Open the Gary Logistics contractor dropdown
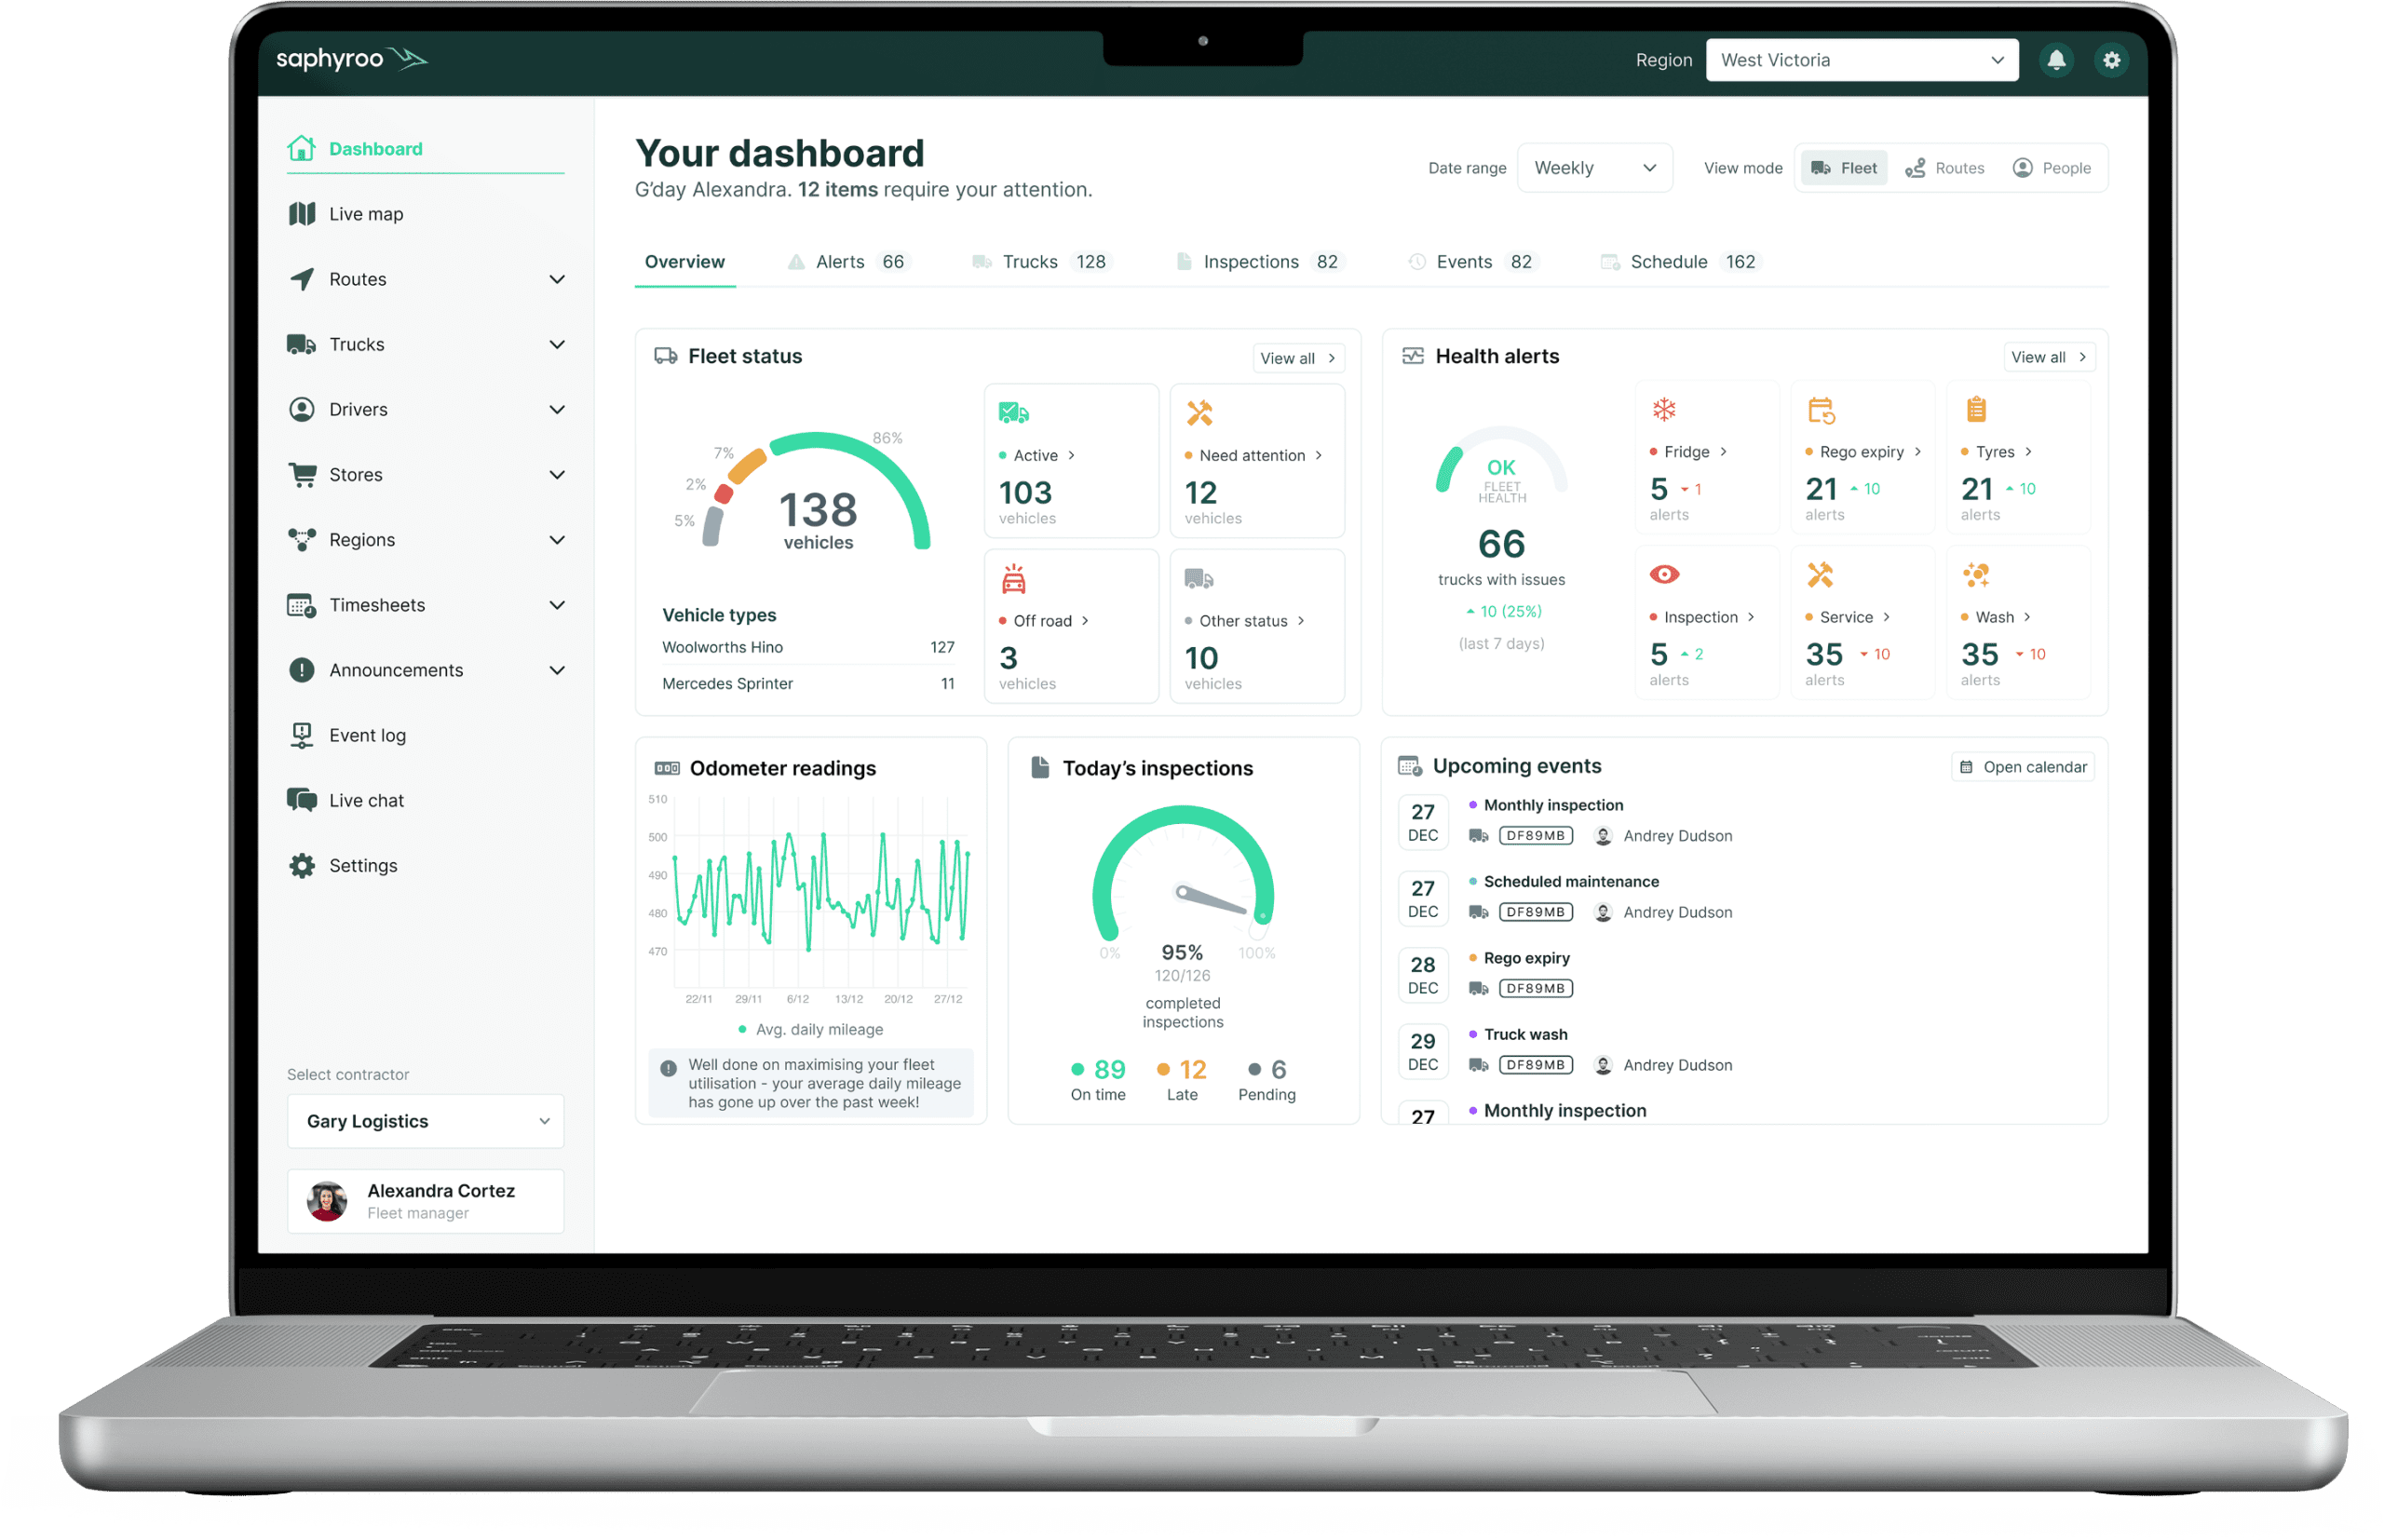 [x=426, y=1121]
